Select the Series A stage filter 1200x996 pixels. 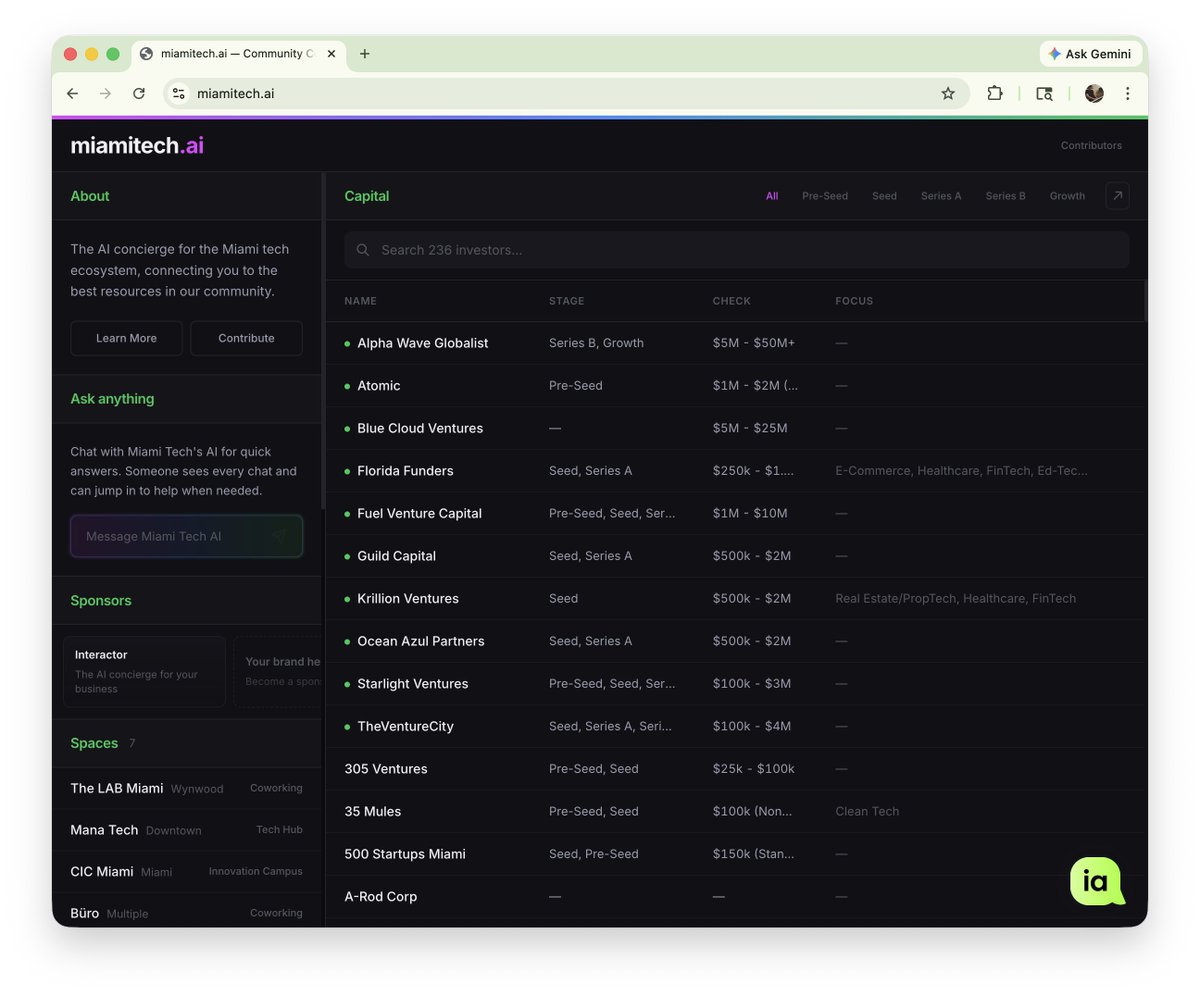click(x=941, y=196)
